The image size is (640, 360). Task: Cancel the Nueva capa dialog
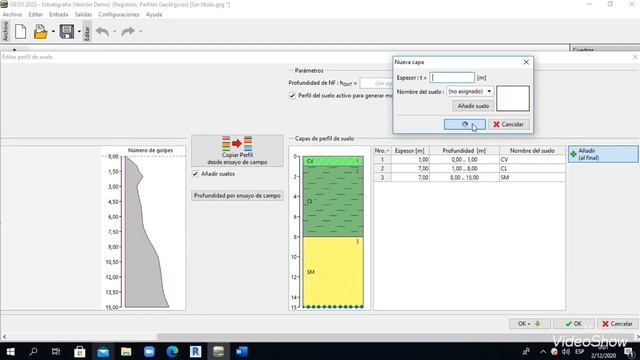click(509, 124)
